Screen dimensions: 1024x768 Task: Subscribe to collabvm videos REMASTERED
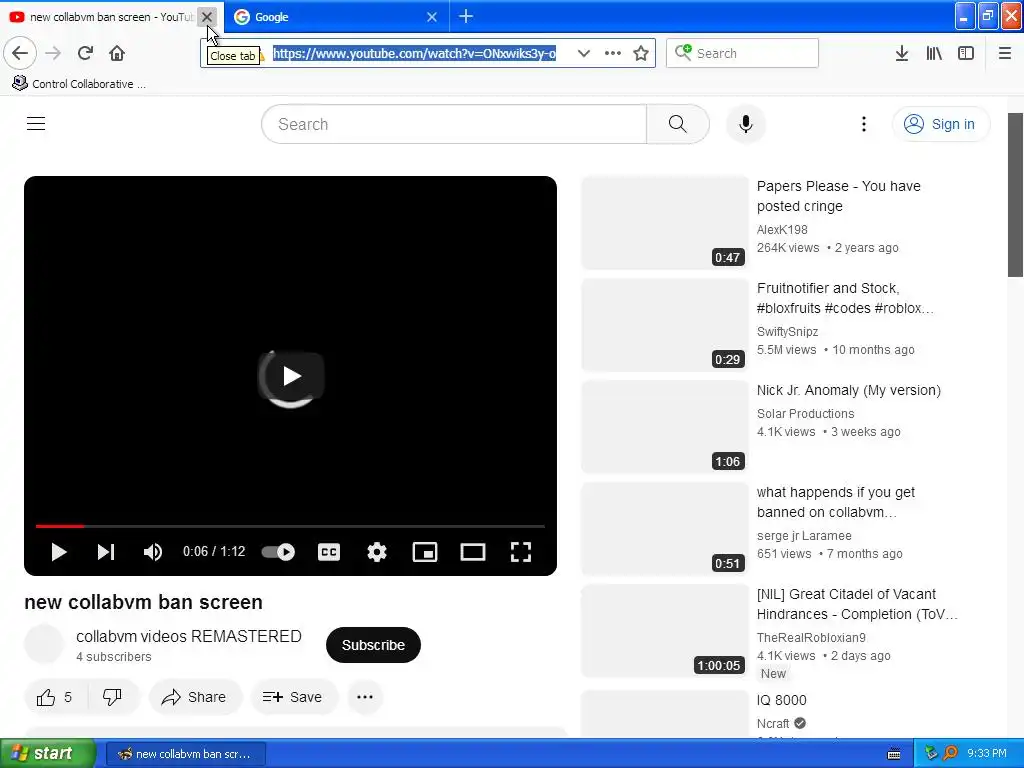click(x=373, y=645)
